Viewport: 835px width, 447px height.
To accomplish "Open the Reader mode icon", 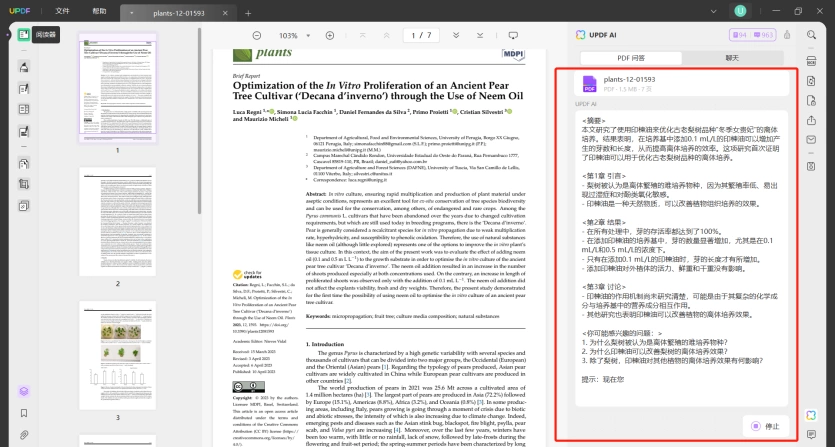I will point(23,35).
